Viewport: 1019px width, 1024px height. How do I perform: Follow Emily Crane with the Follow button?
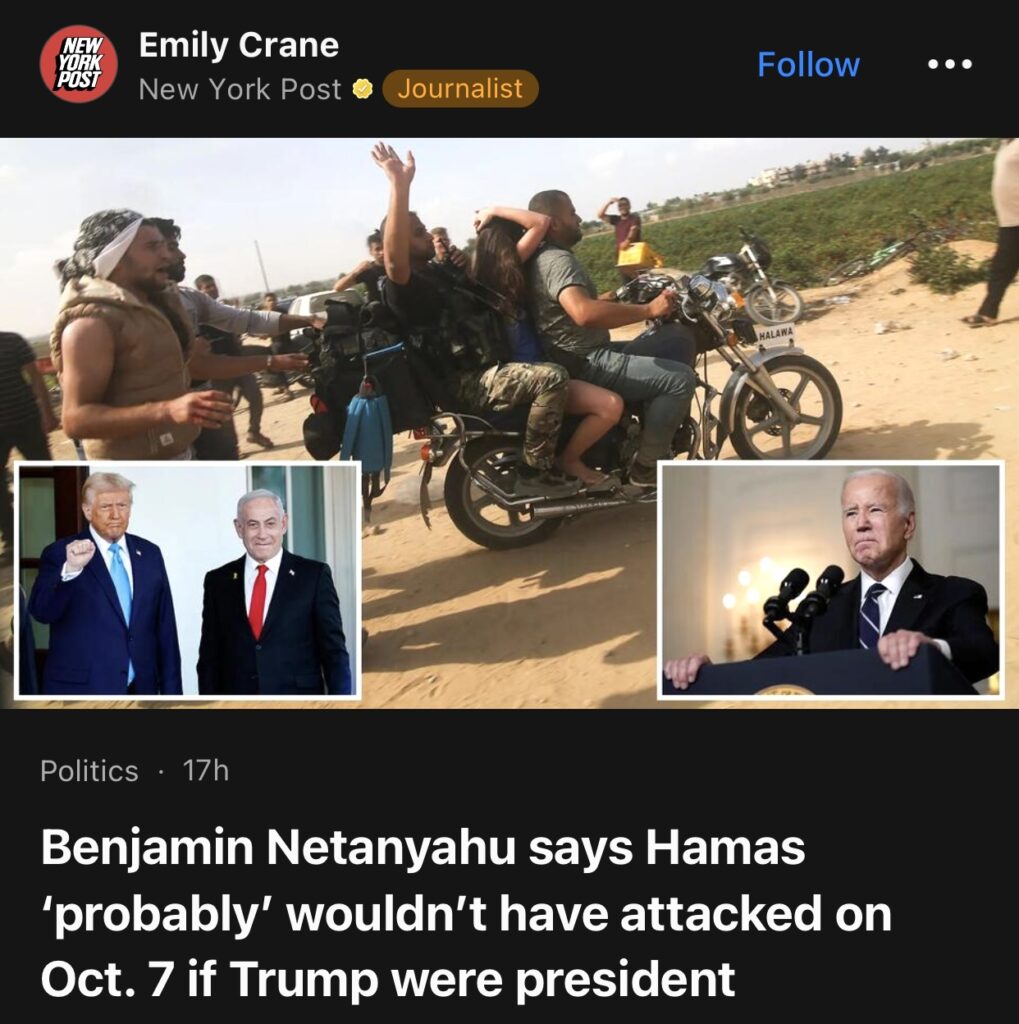point(809,64)
